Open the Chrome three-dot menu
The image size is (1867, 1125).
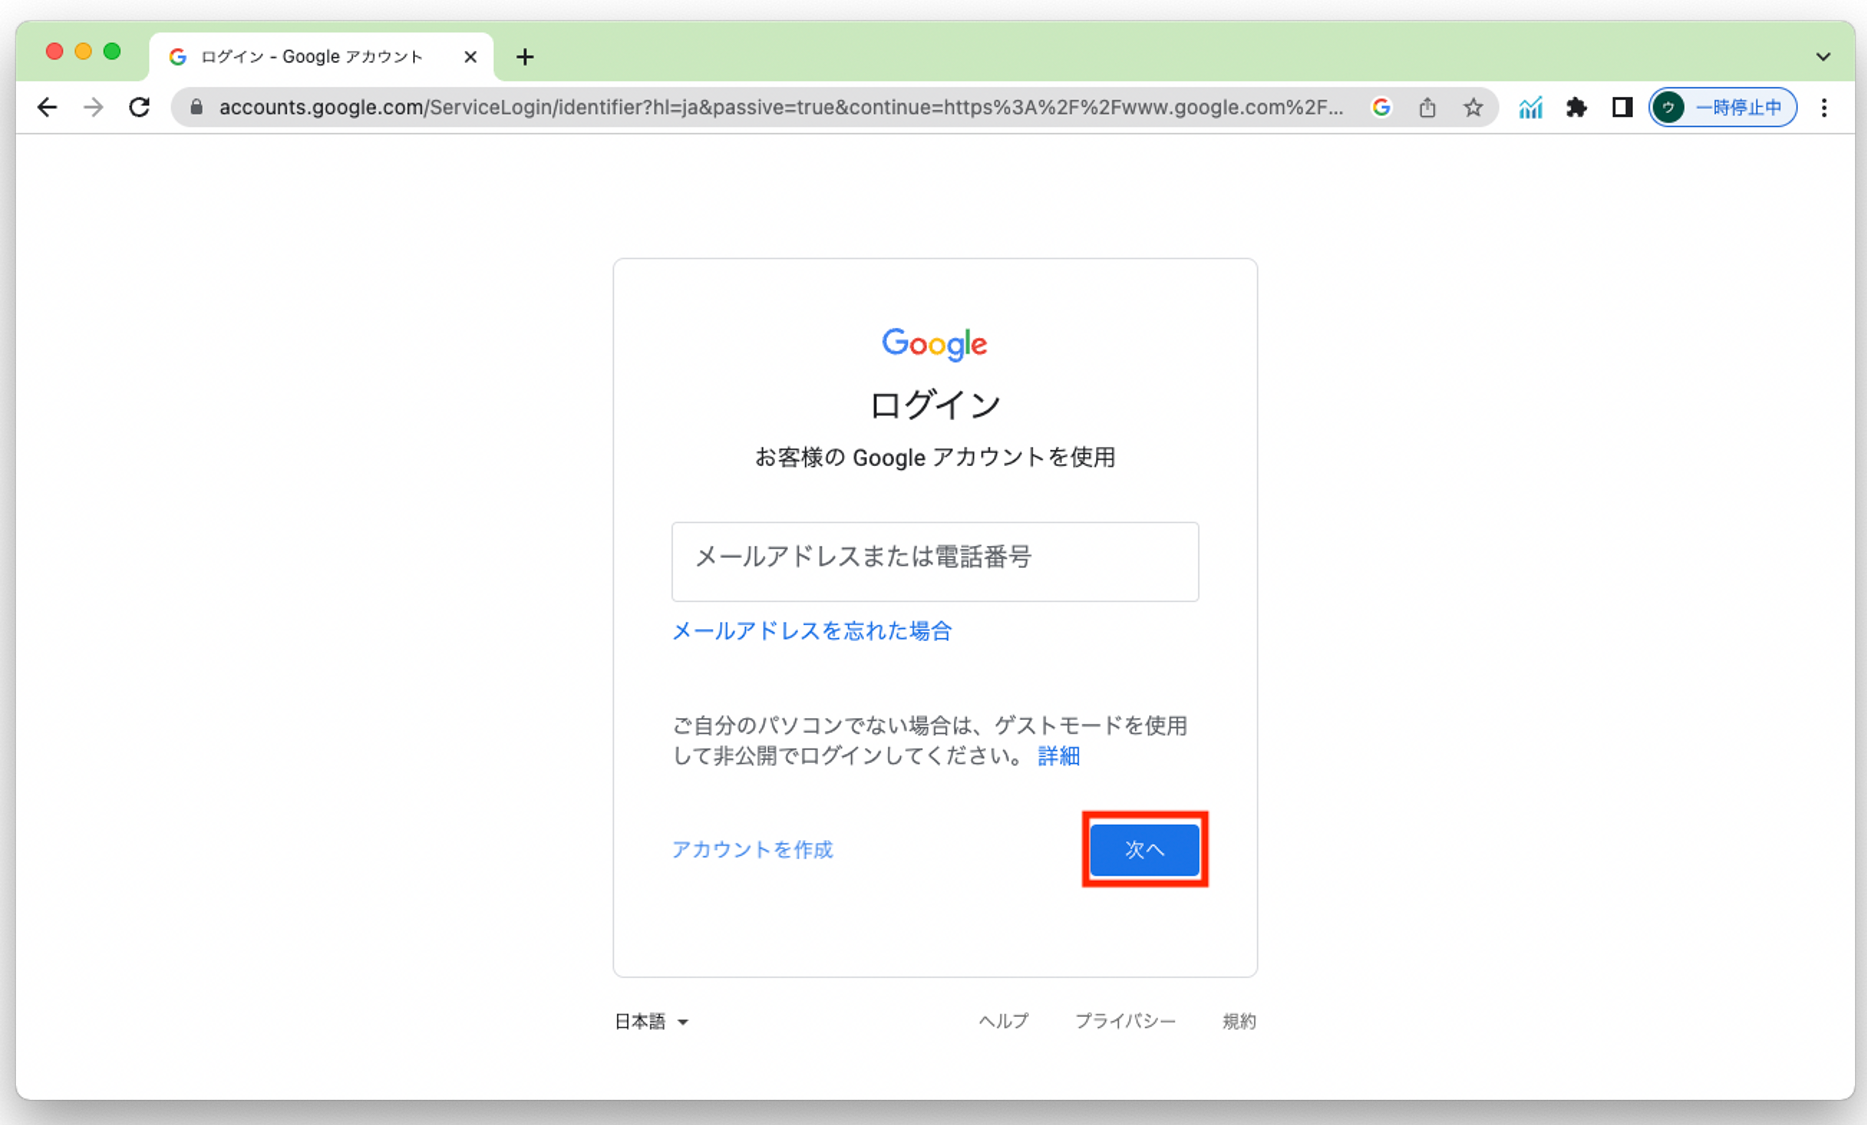coord(1824,107)
